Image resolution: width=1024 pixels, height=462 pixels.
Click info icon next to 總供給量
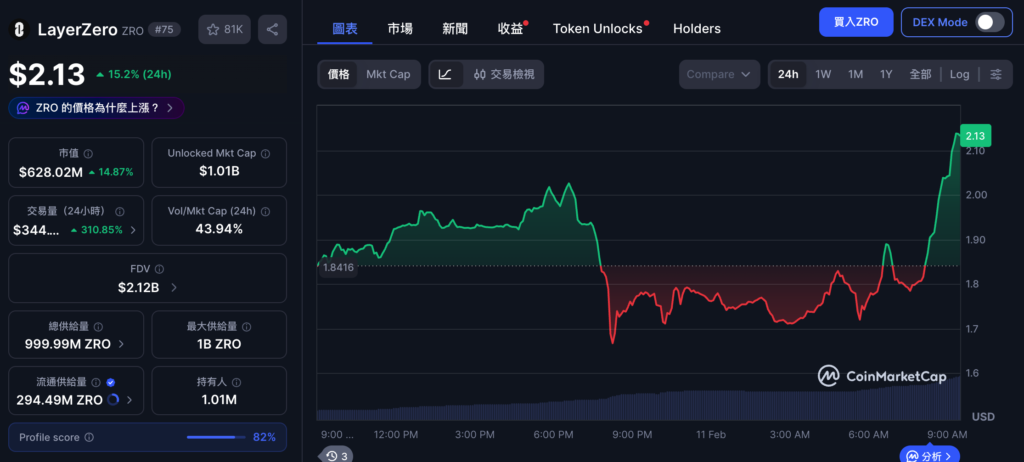coord(98,327)
